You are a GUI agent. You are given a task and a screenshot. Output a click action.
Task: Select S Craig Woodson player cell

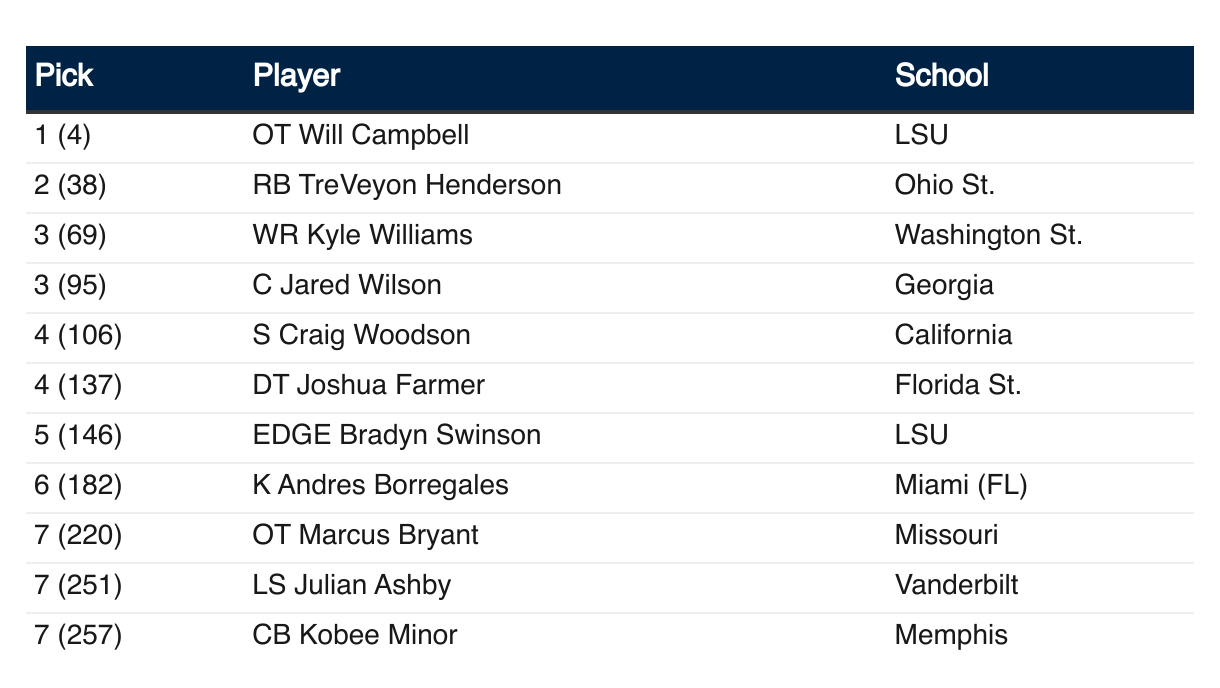361,335
